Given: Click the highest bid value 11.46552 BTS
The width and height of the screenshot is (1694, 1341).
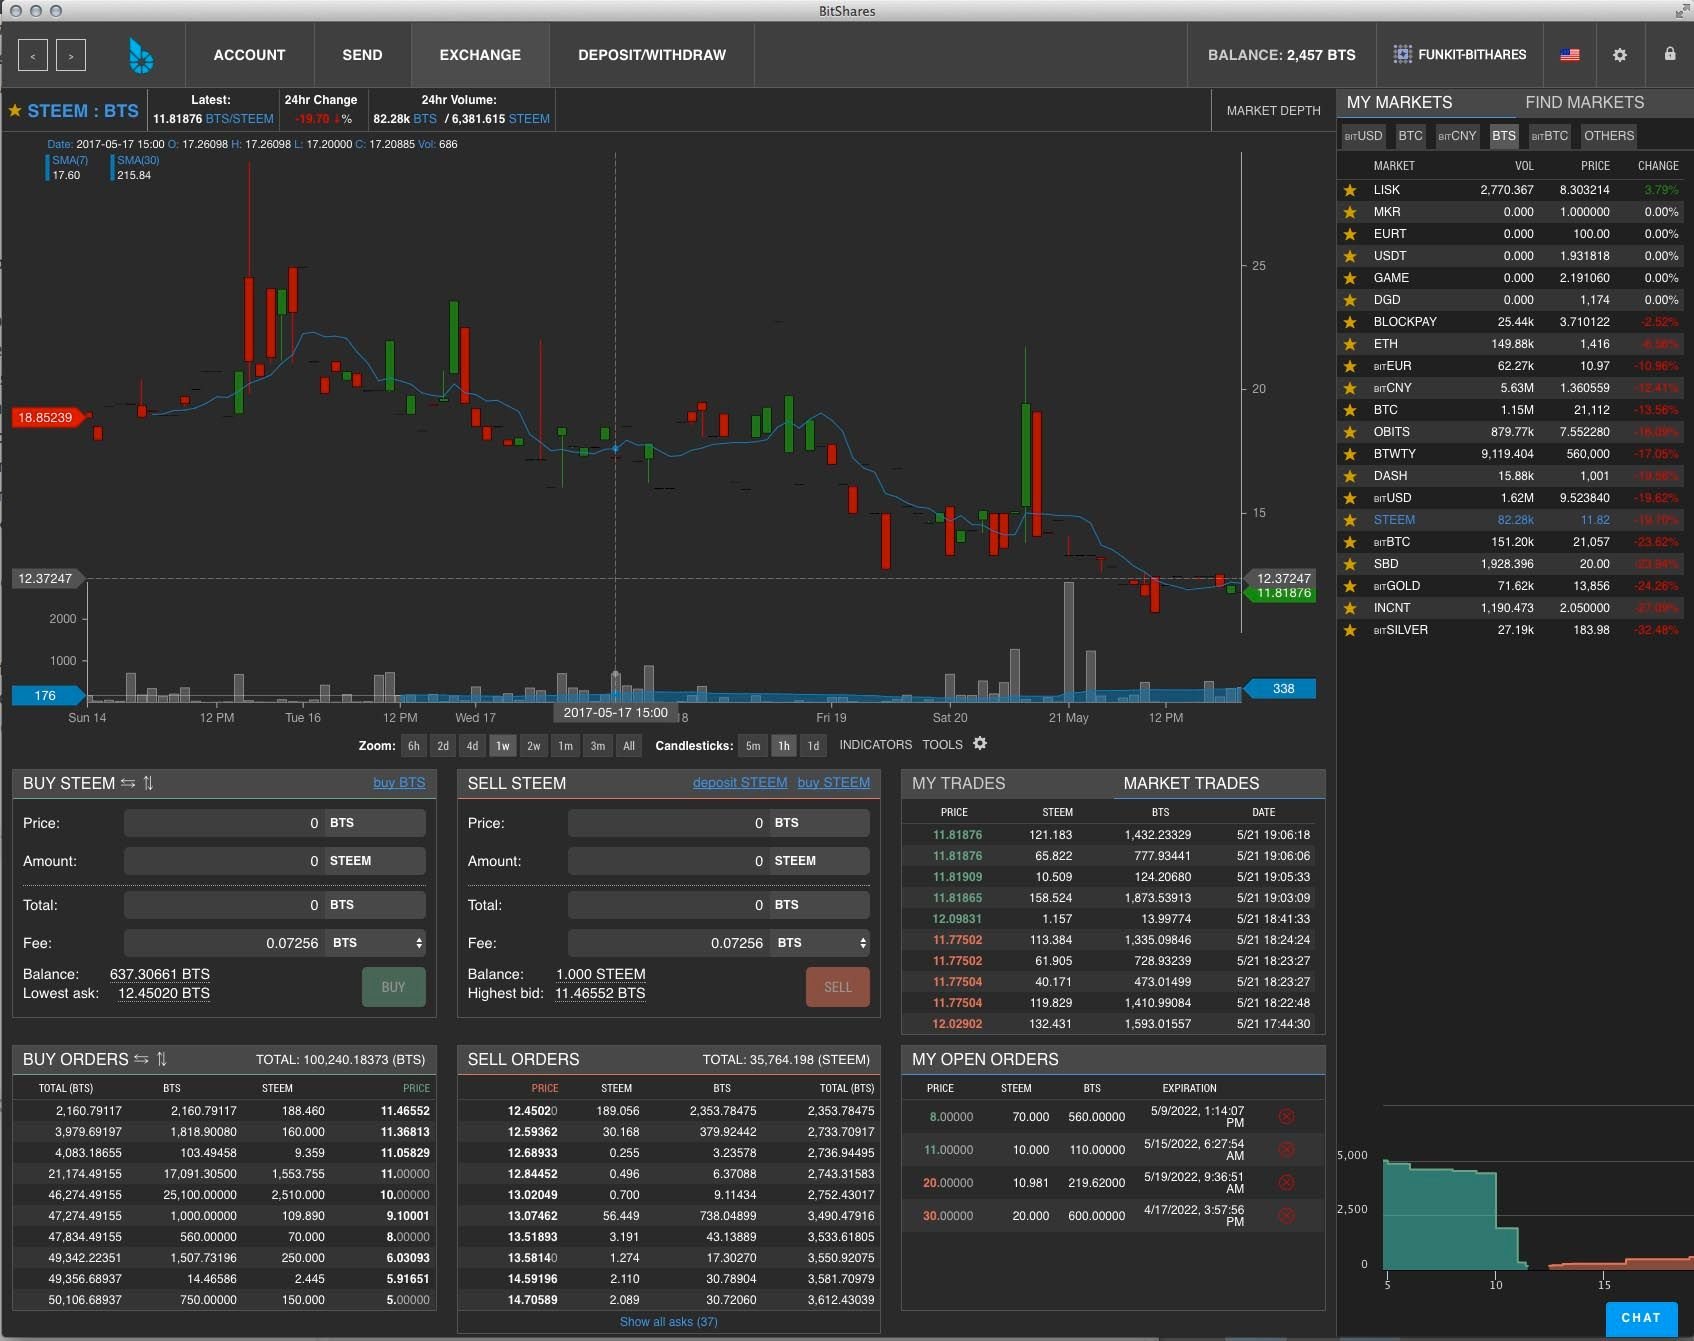Looking at the screenshot, I should pos(600,993).
